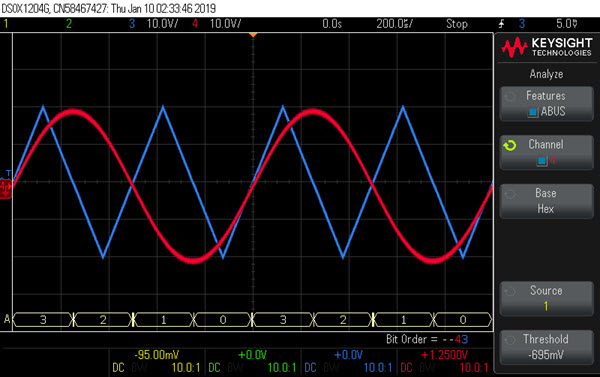Click the rising edge trigger icon
The height and width of the screenshot is (377, 600).
pyautogui.click(x=501, y=24)
